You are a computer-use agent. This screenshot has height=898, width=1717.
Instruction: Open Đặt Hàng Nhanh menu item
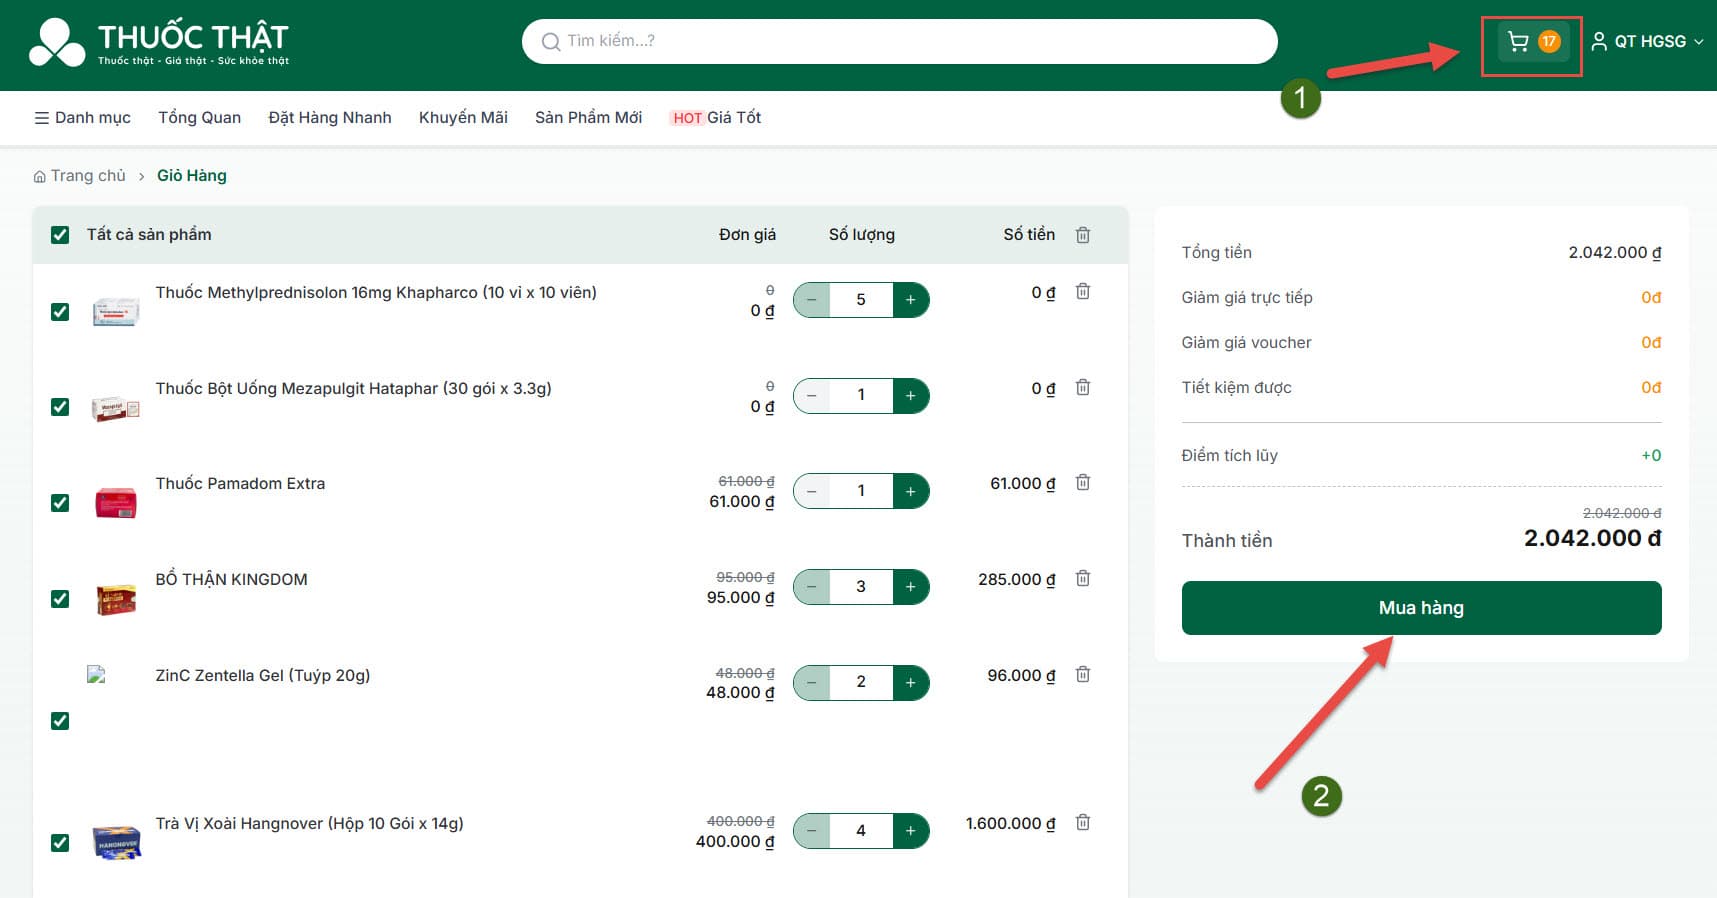329,118
